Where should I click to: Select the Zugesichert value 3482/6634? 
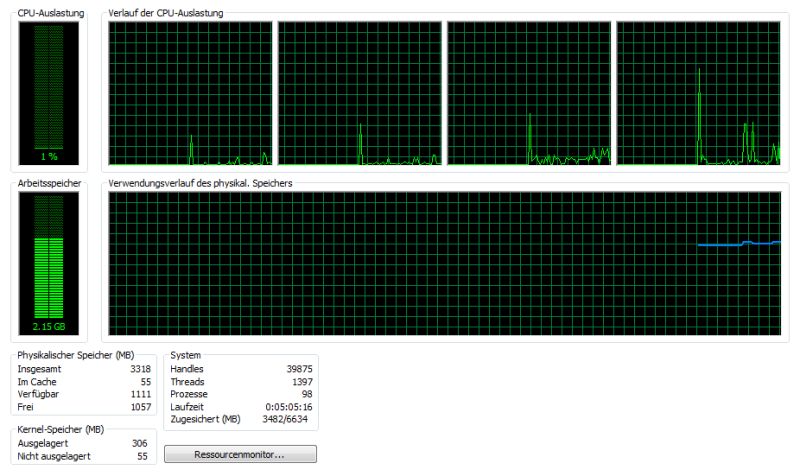pyautogui.click(x=285, y=419)
